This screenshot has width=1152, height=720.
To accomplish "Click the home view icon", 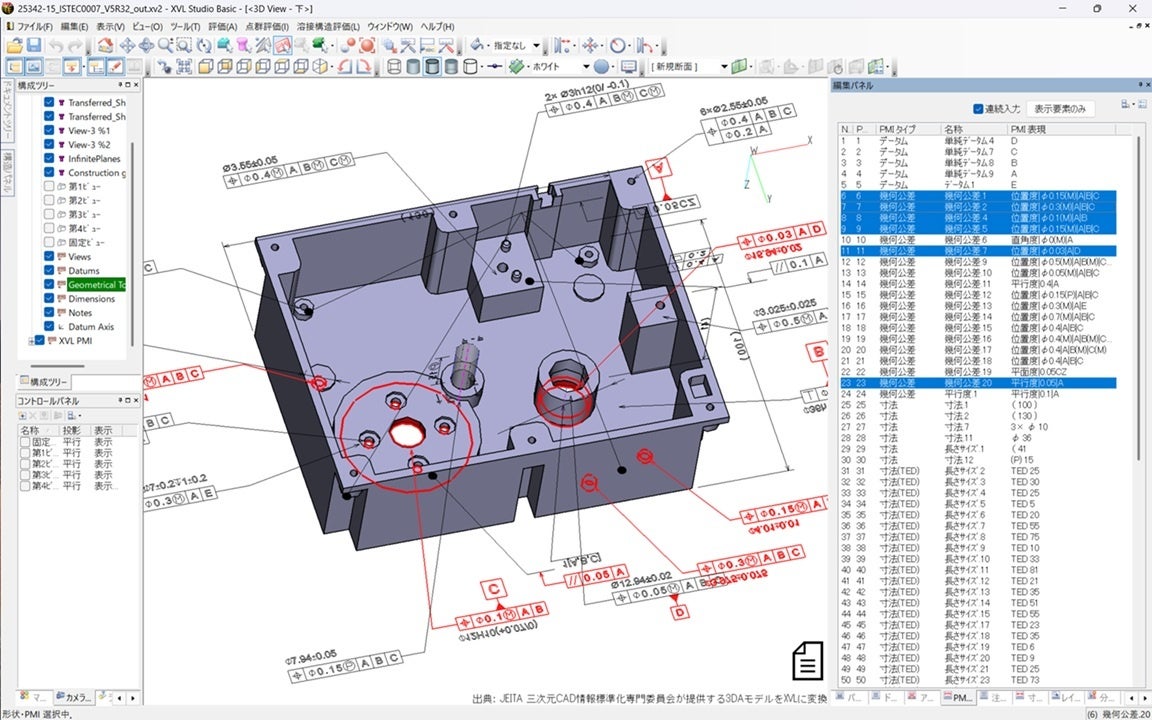I will (x=105, y=45).
